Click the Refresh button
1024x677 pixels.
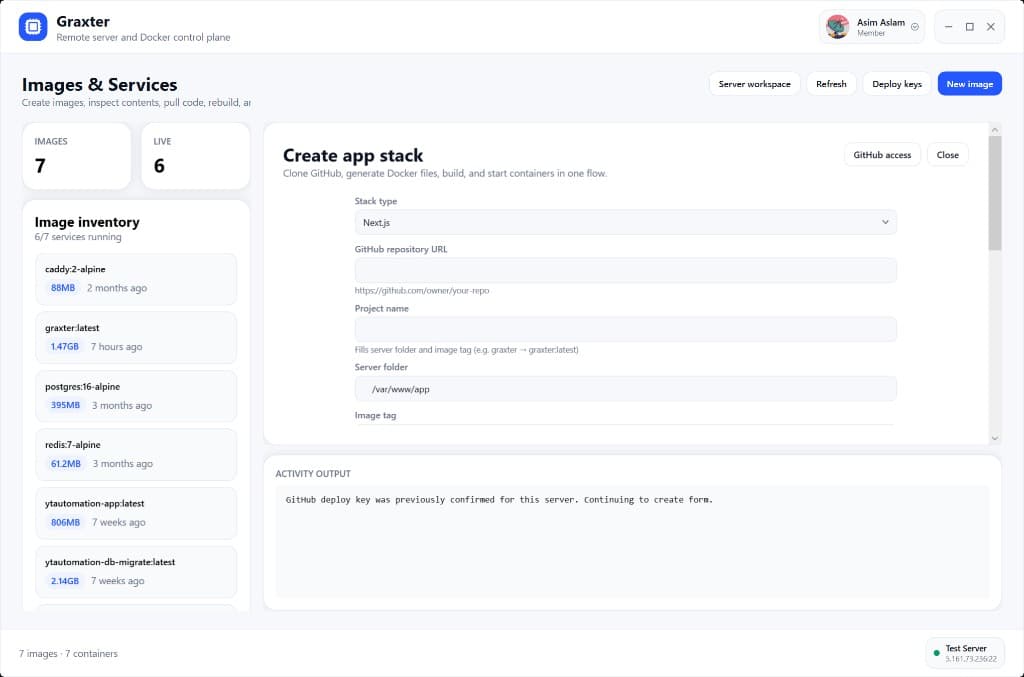click(x=831, y=84)
